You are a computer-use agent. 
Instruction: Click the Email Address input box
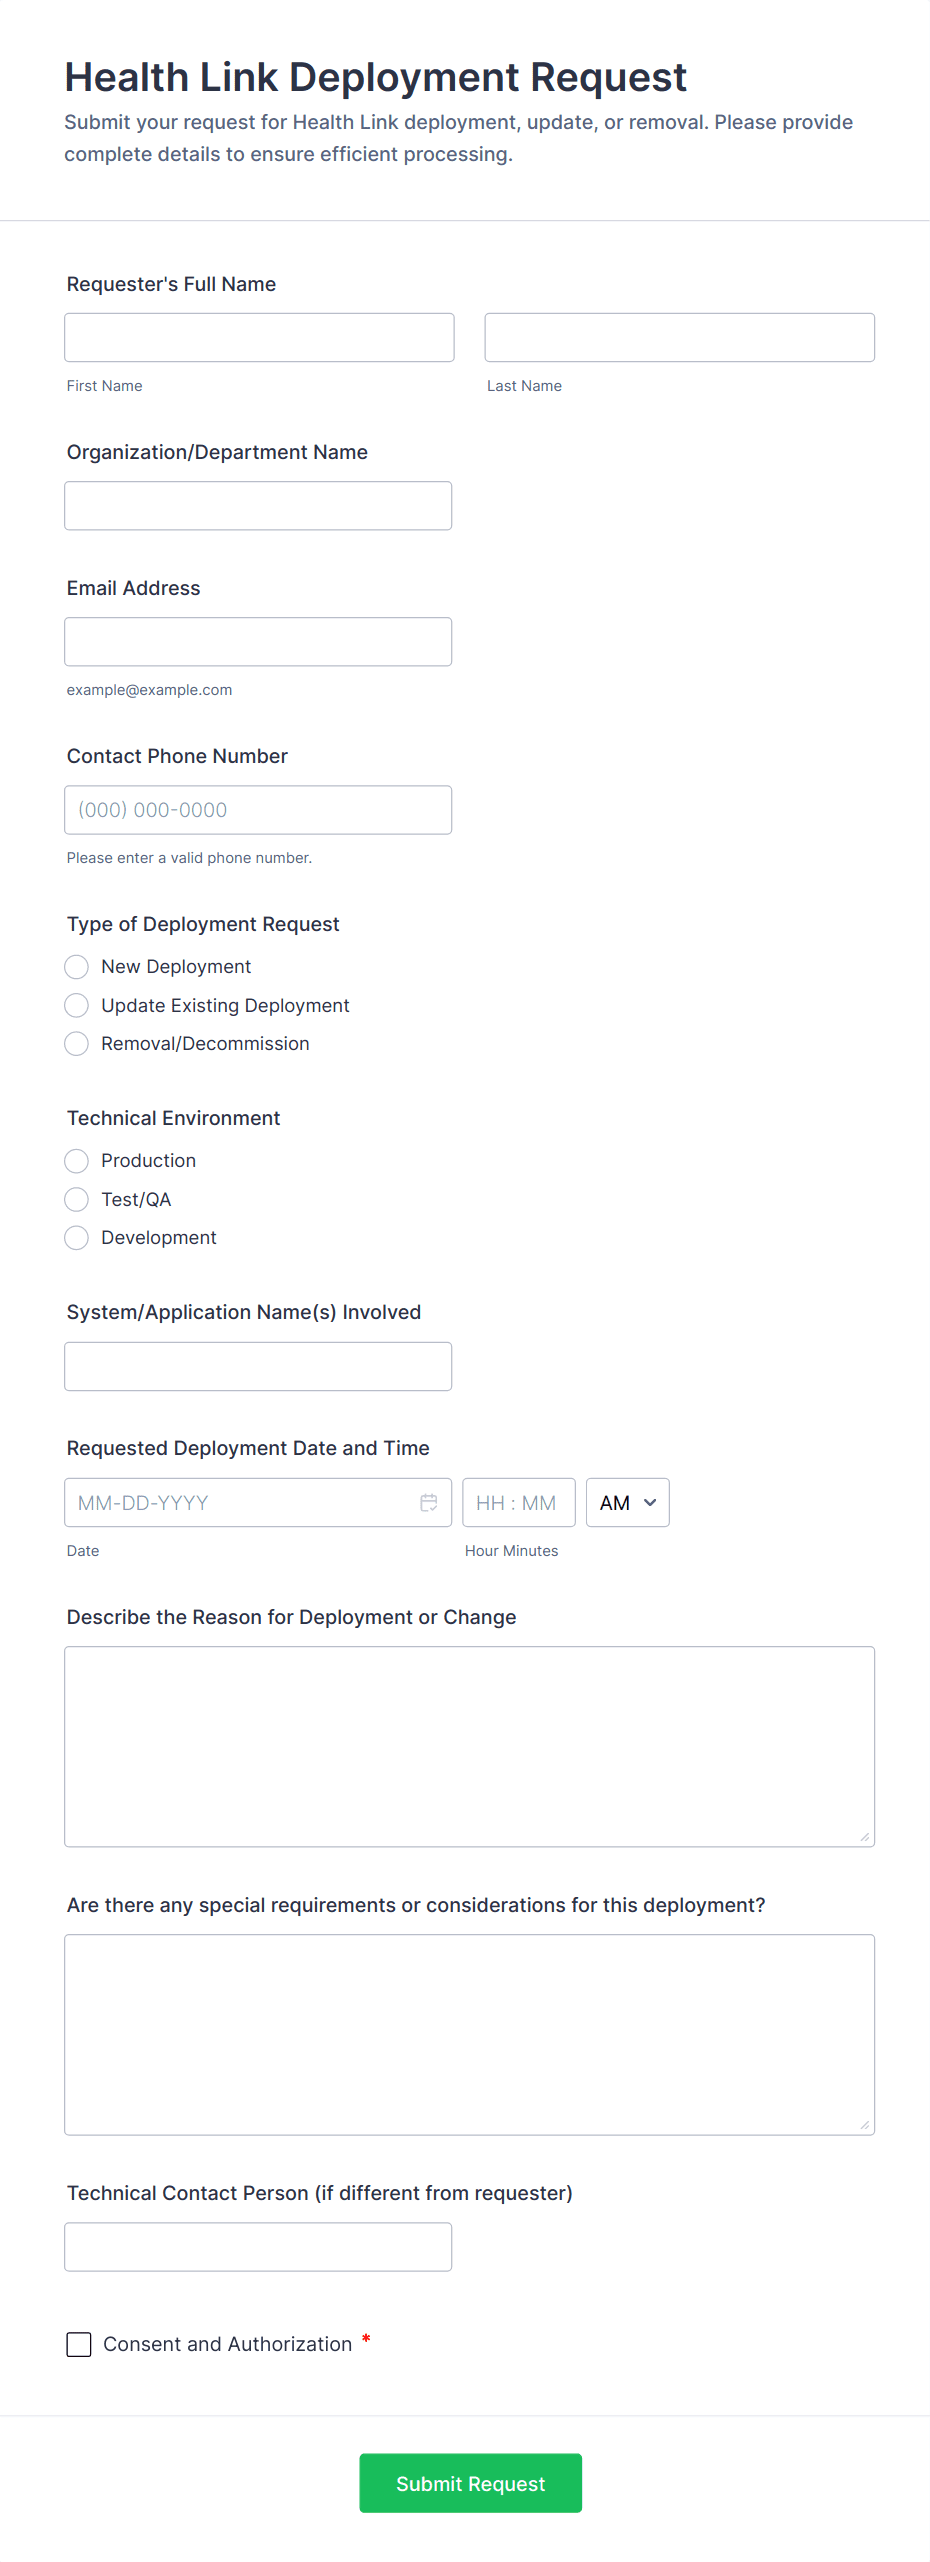258,642
